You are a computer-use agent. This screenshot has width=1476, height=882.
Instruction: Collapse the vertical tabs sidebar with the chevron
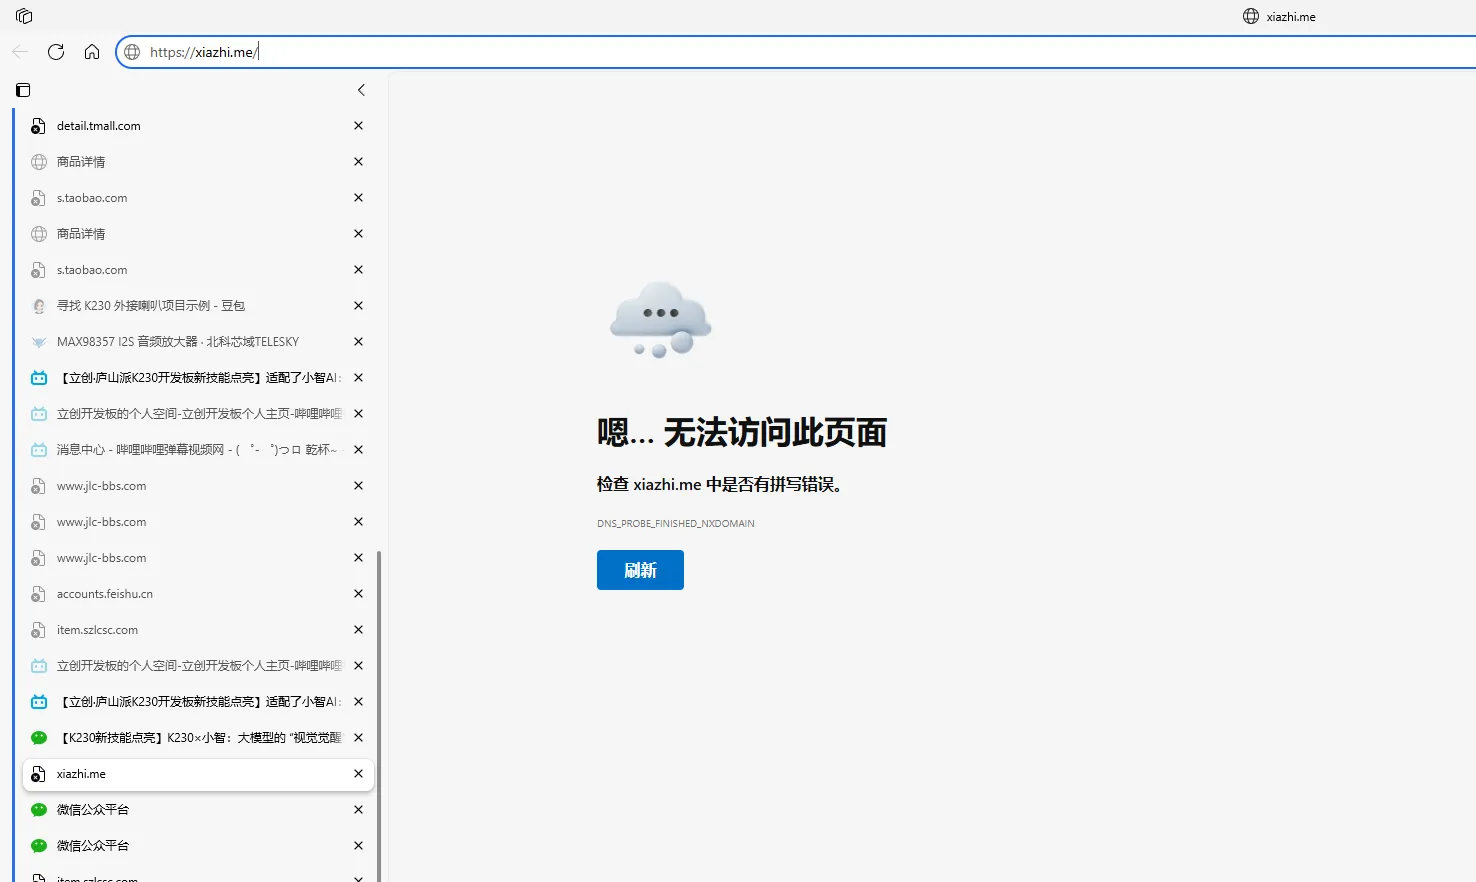[x=361, y=89]
